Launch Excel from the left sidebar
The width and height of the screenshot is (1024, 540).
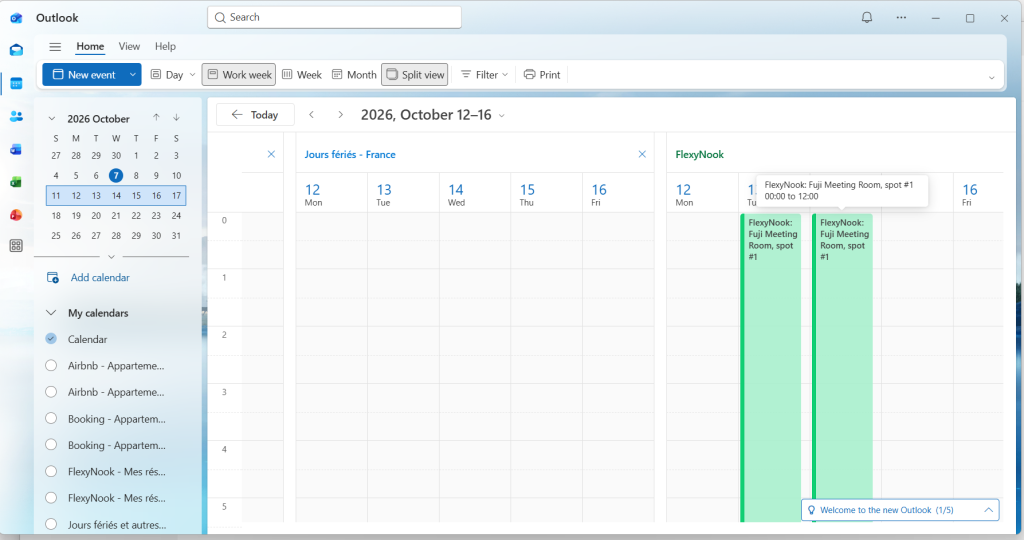click(x=16, y=182)
